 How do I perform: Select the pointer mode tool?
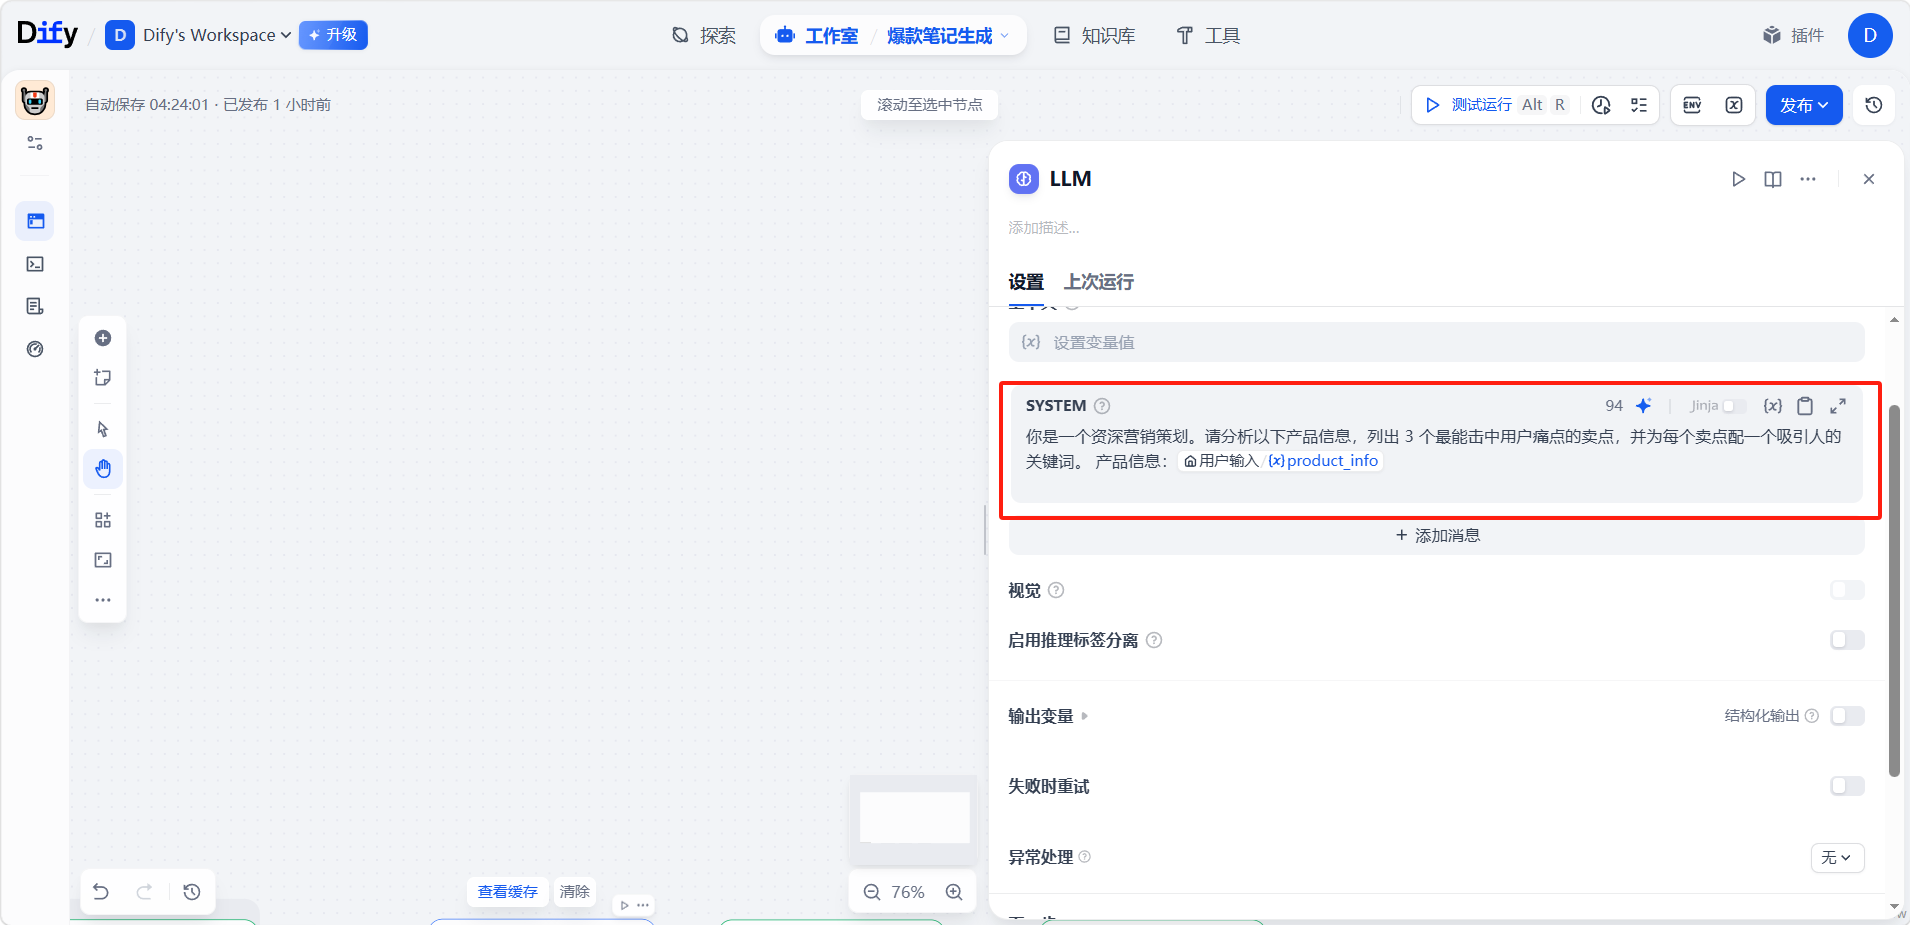103,429
